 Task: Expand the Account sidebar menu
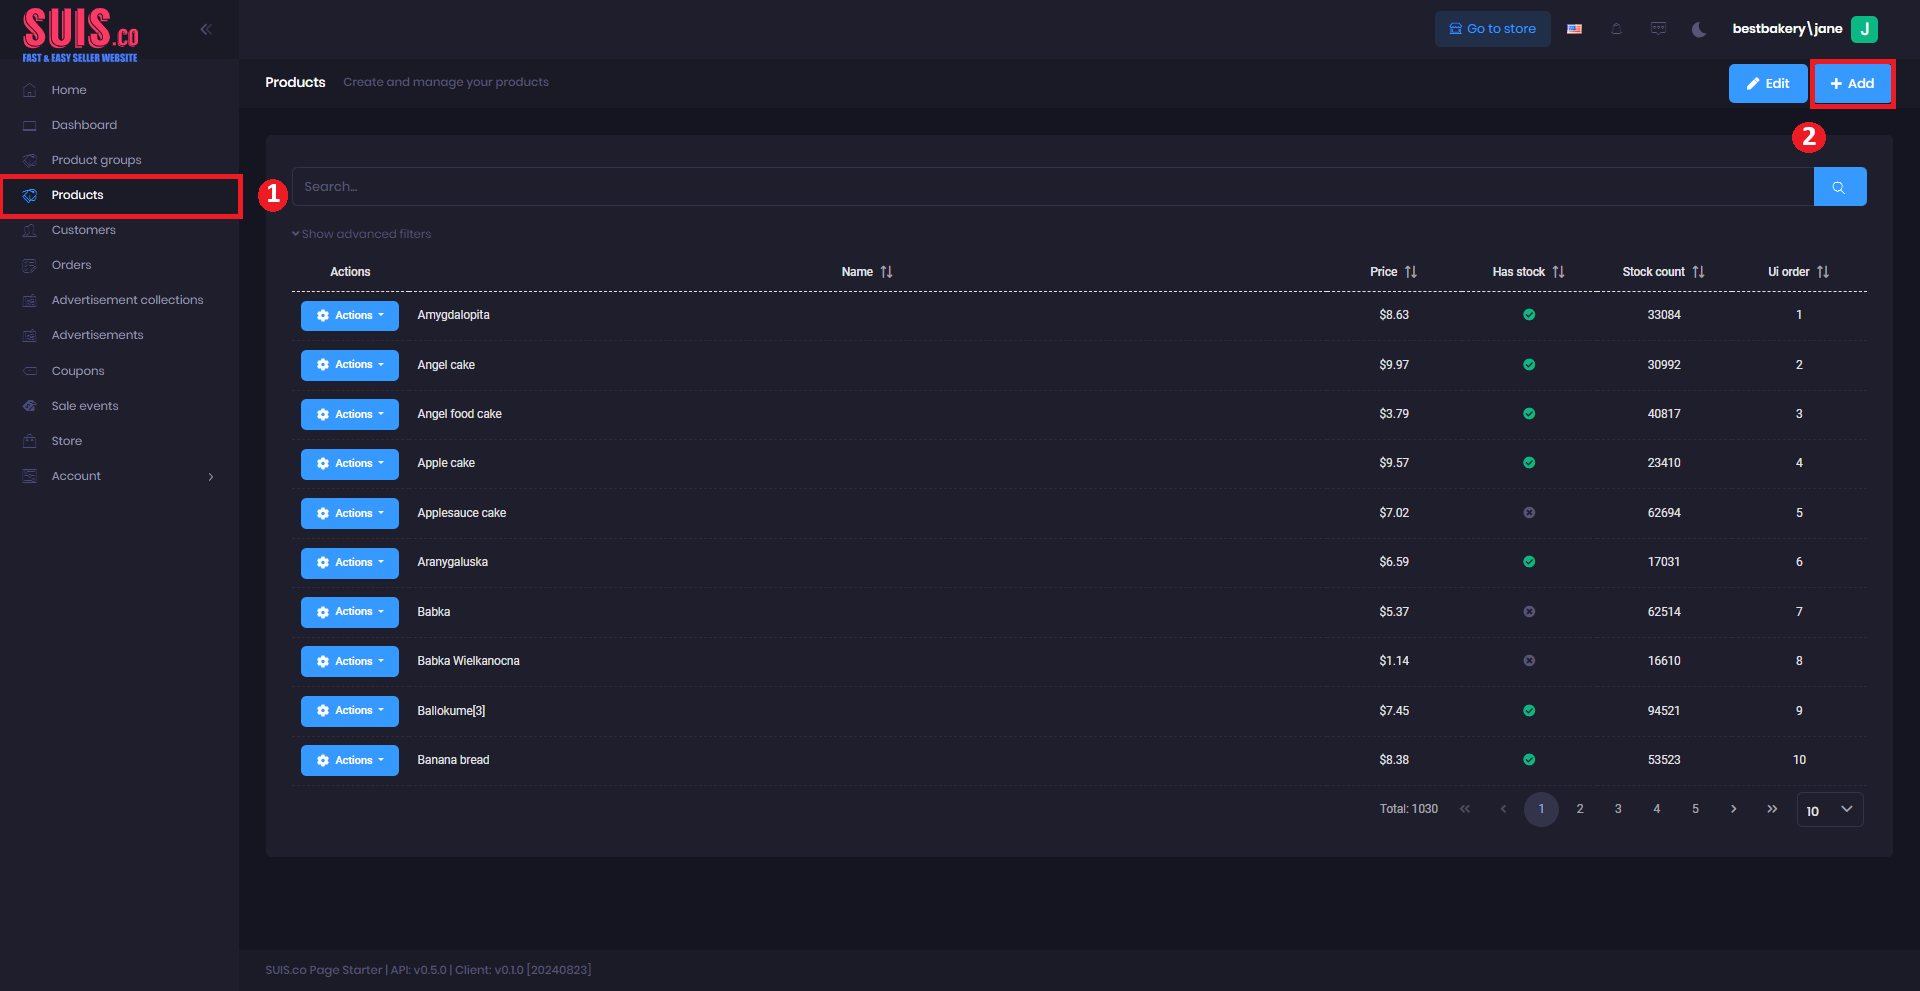point(120,476)
